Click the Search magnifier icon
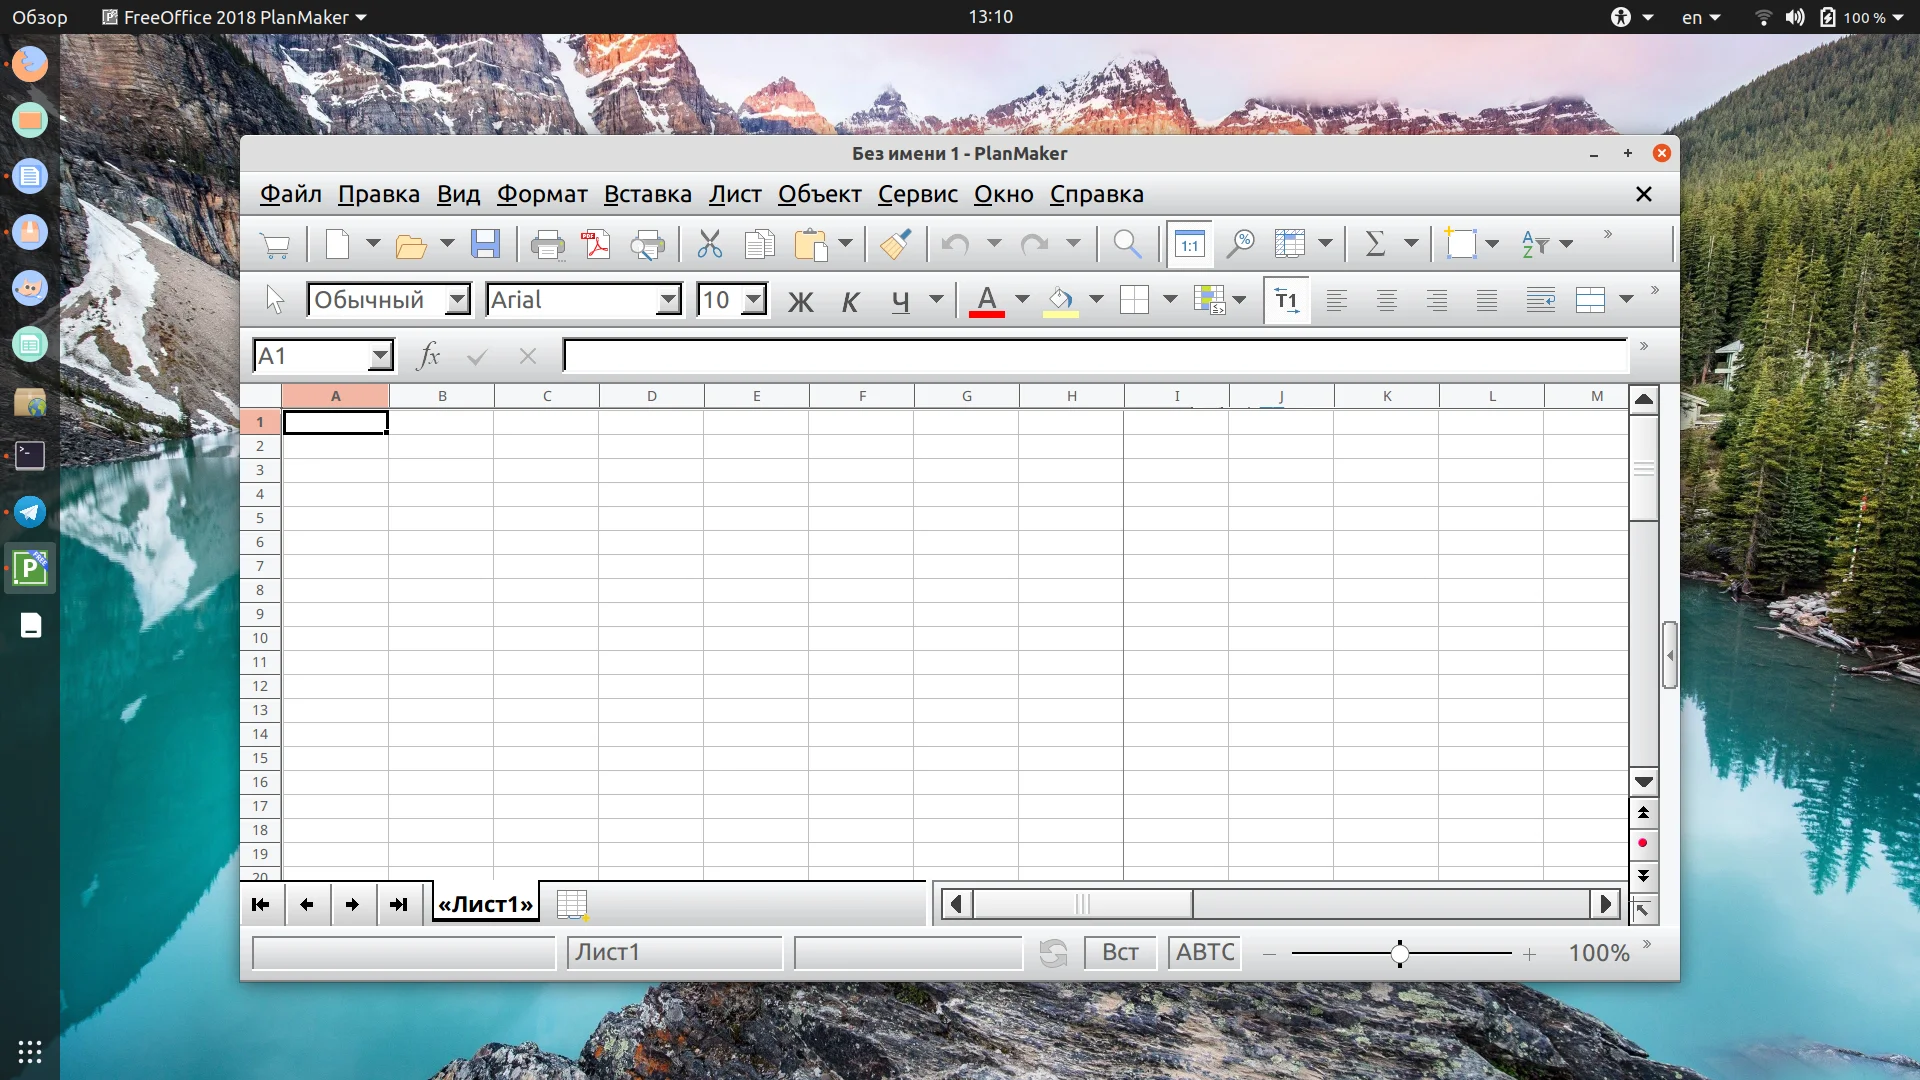 click(1127, 244)
